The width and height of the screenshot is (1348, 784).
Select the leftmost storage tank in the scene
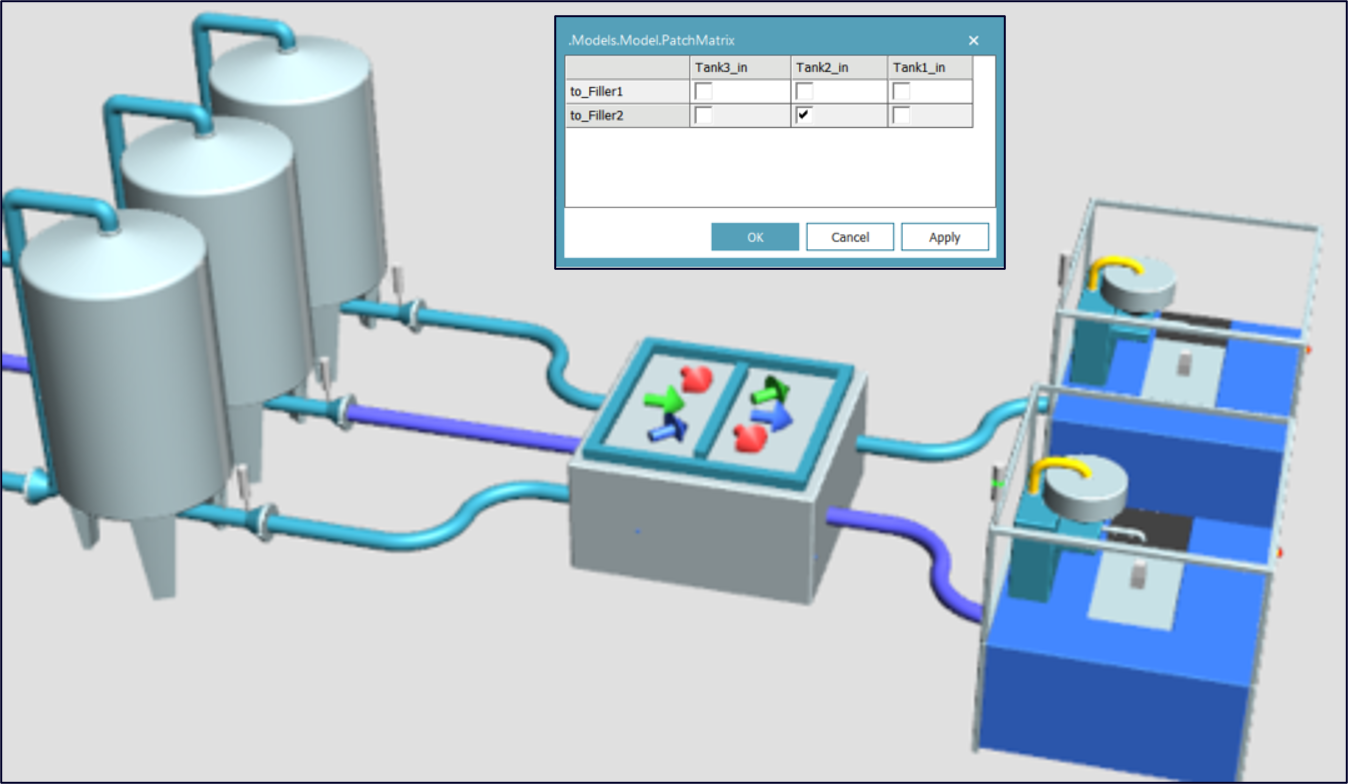tap(120, 380)
